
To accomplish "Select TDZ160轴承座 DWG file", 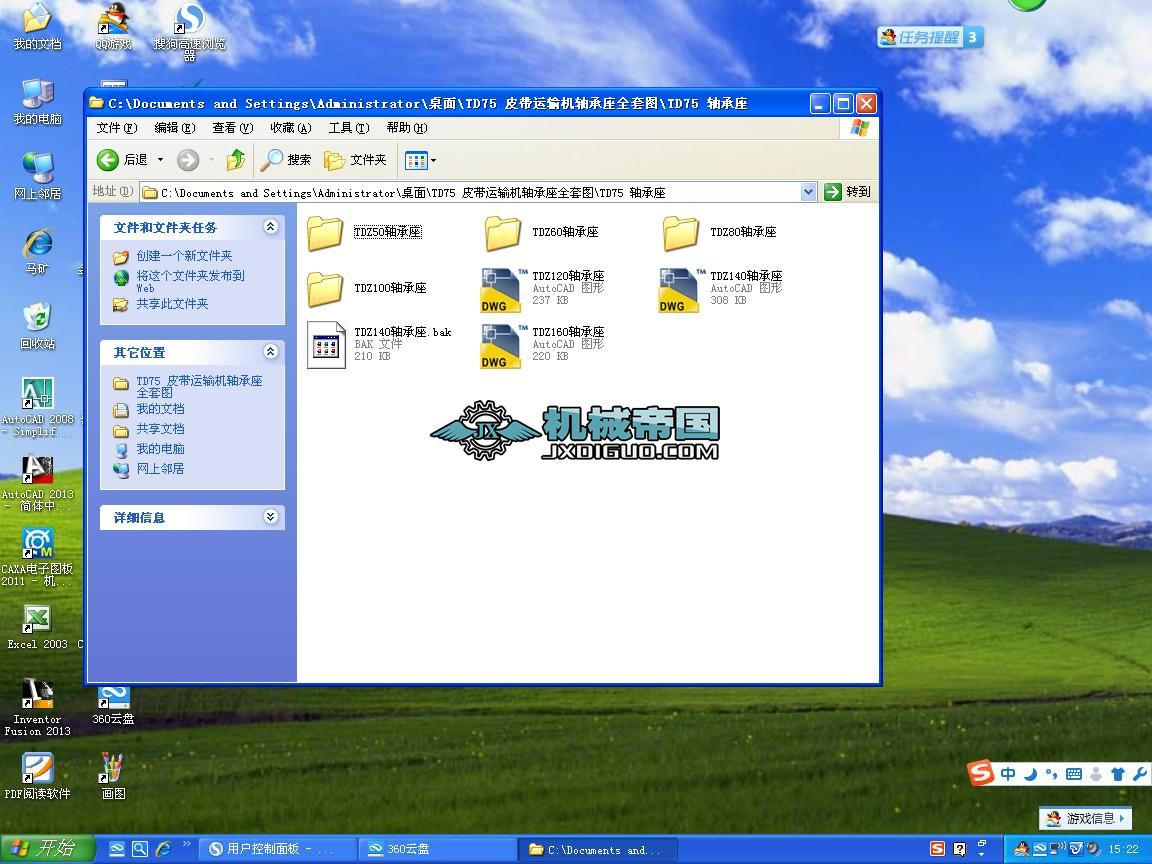I will pyautogui.click(x=543, y=345).
